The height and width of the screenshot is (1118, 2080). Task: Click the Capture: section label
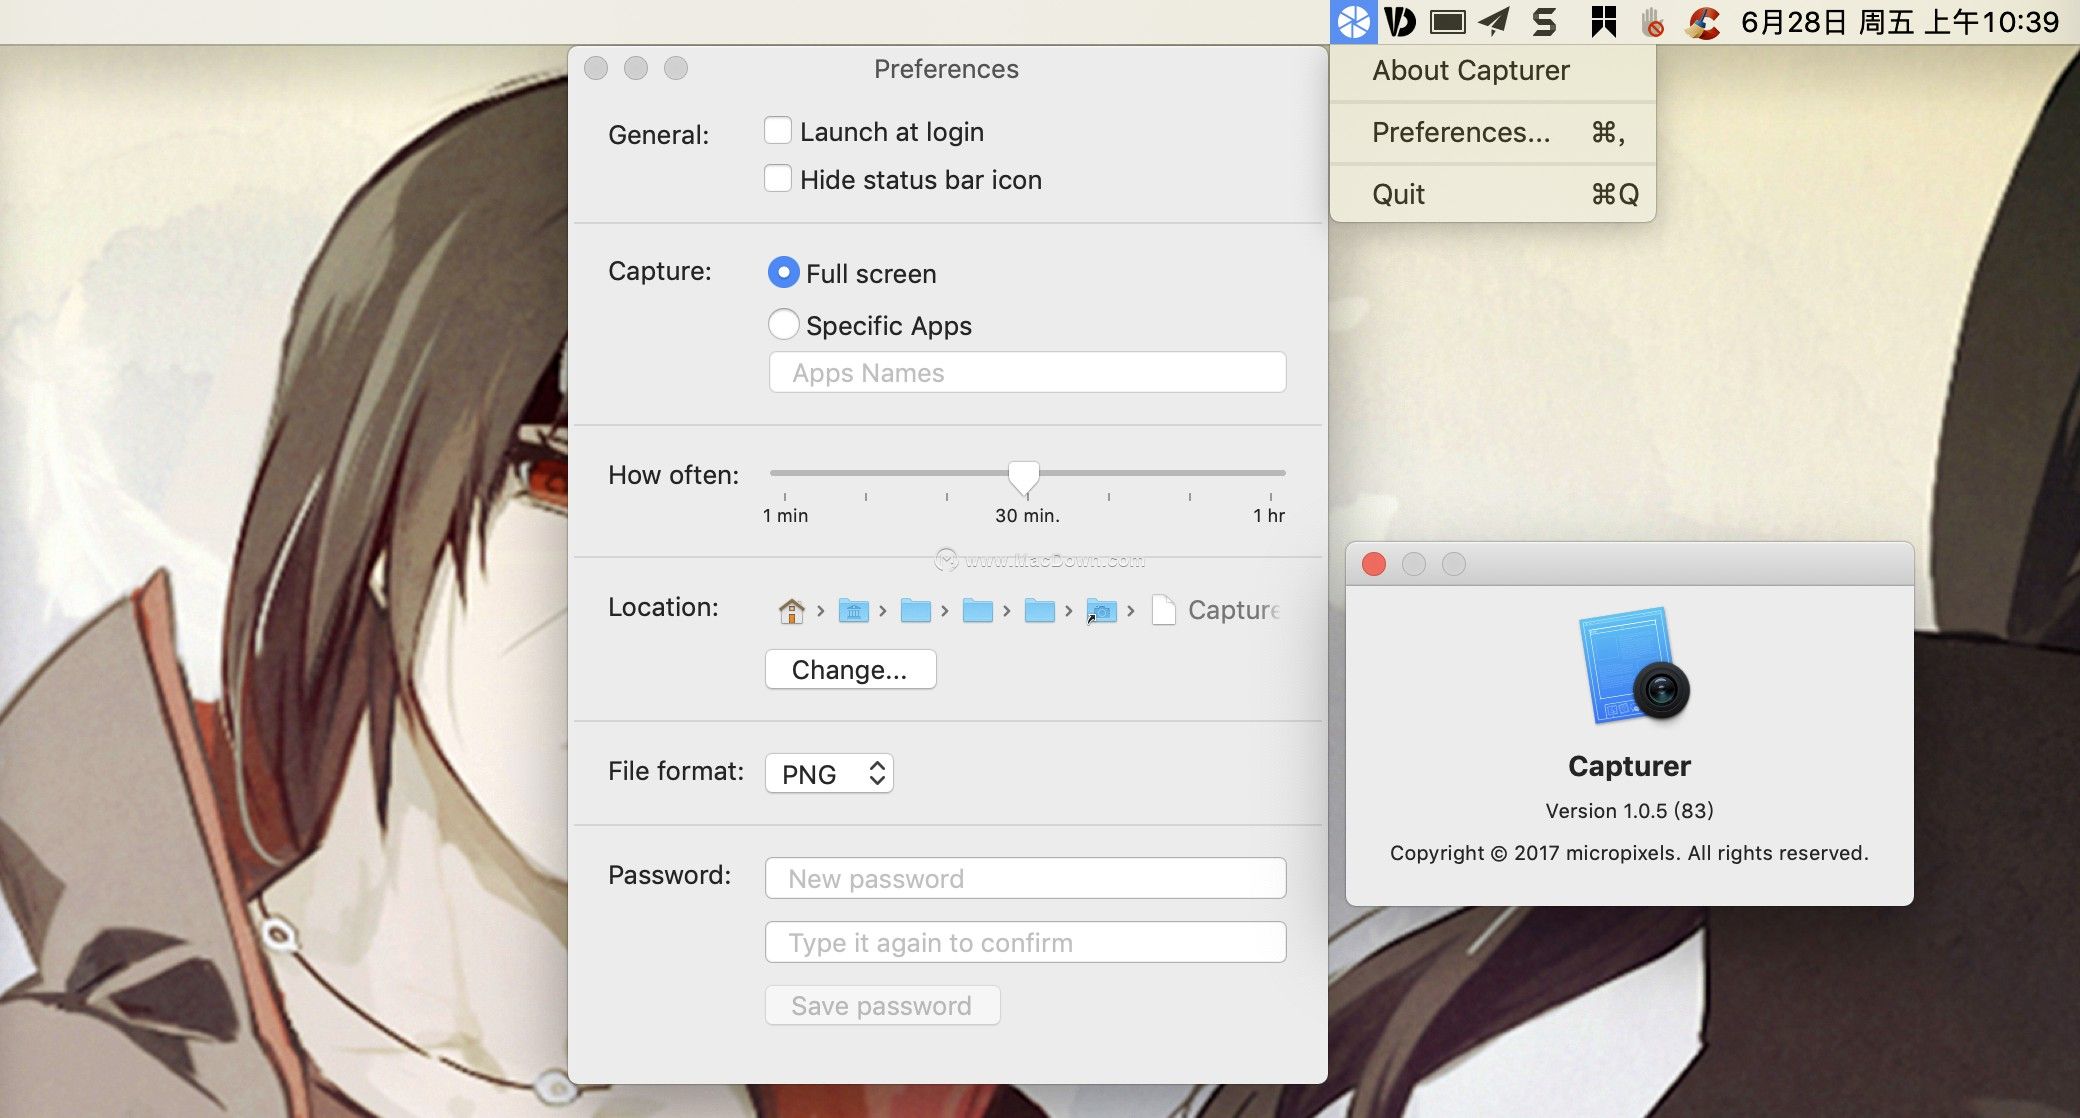tap(660, 271)
